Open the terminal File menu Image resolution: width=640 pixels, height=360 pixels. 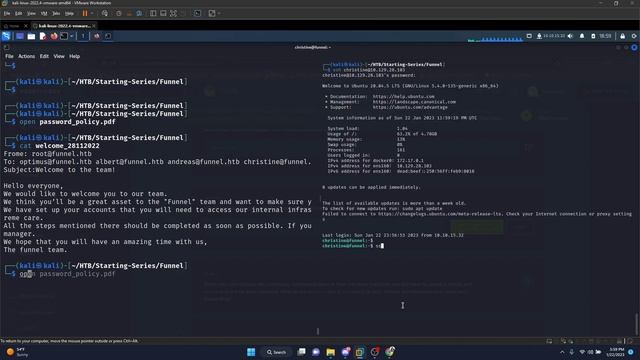tap(9, 56)
